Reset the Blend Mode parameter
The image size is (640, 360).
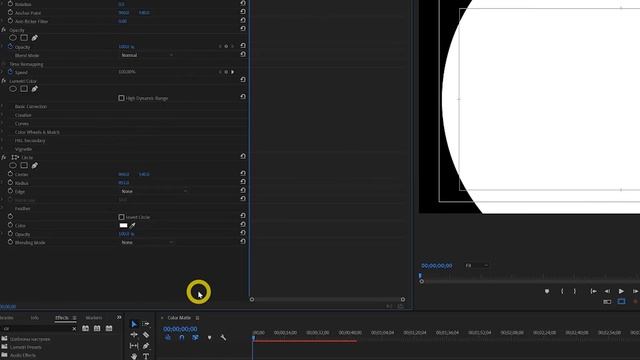click(243, 54)
